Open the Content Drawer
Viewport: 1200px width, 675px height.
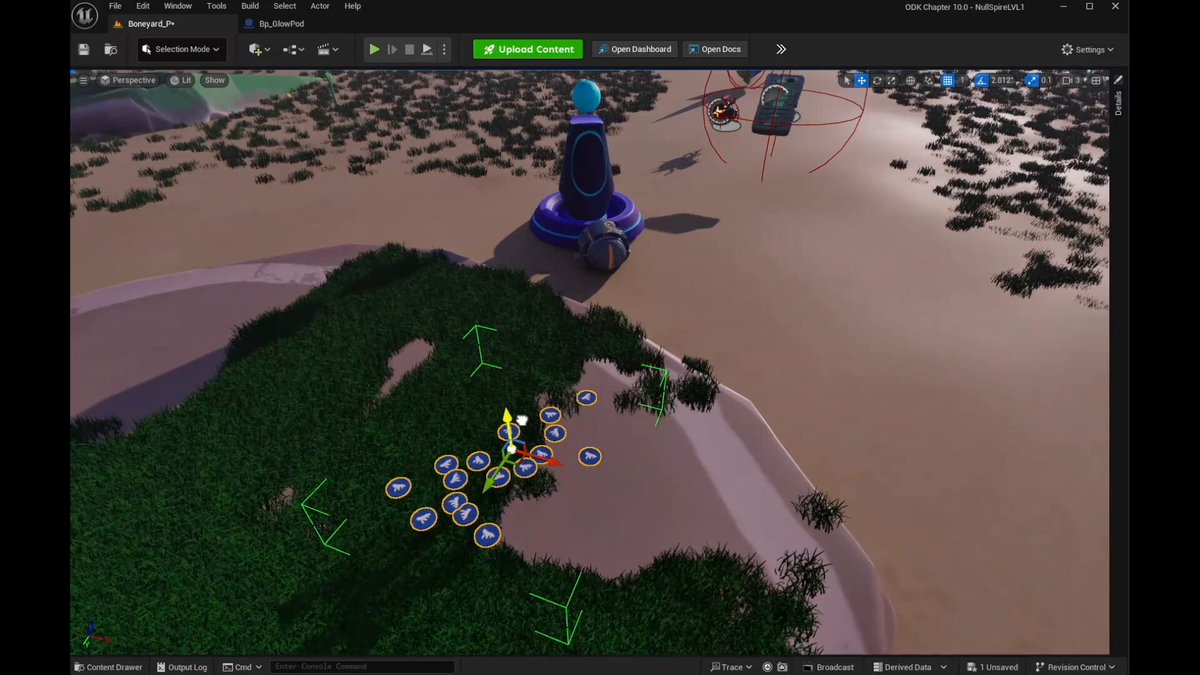108,667
